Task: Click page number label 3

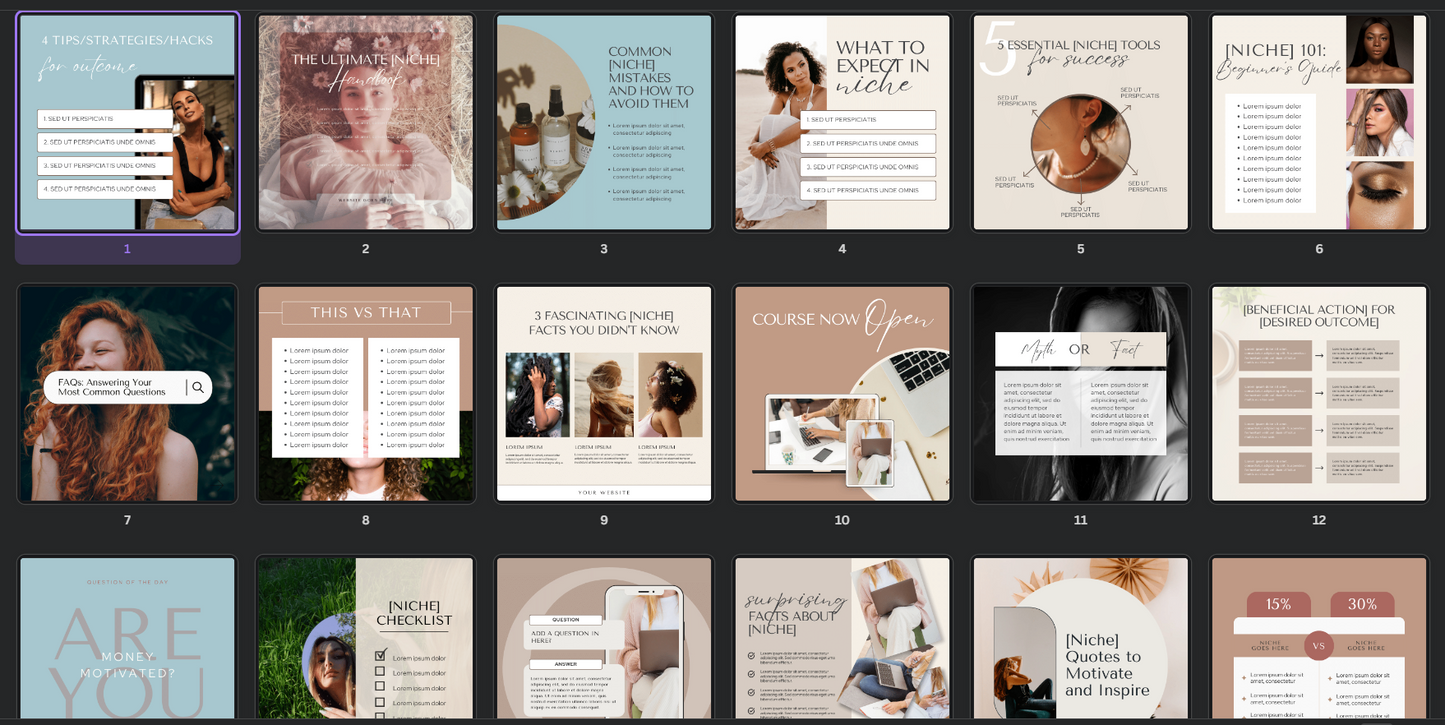Action: click(x=604, y=249)
